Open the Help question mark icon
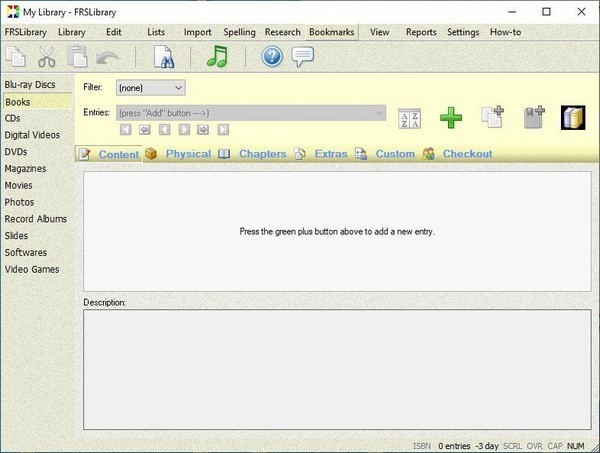 pos(272,57)
